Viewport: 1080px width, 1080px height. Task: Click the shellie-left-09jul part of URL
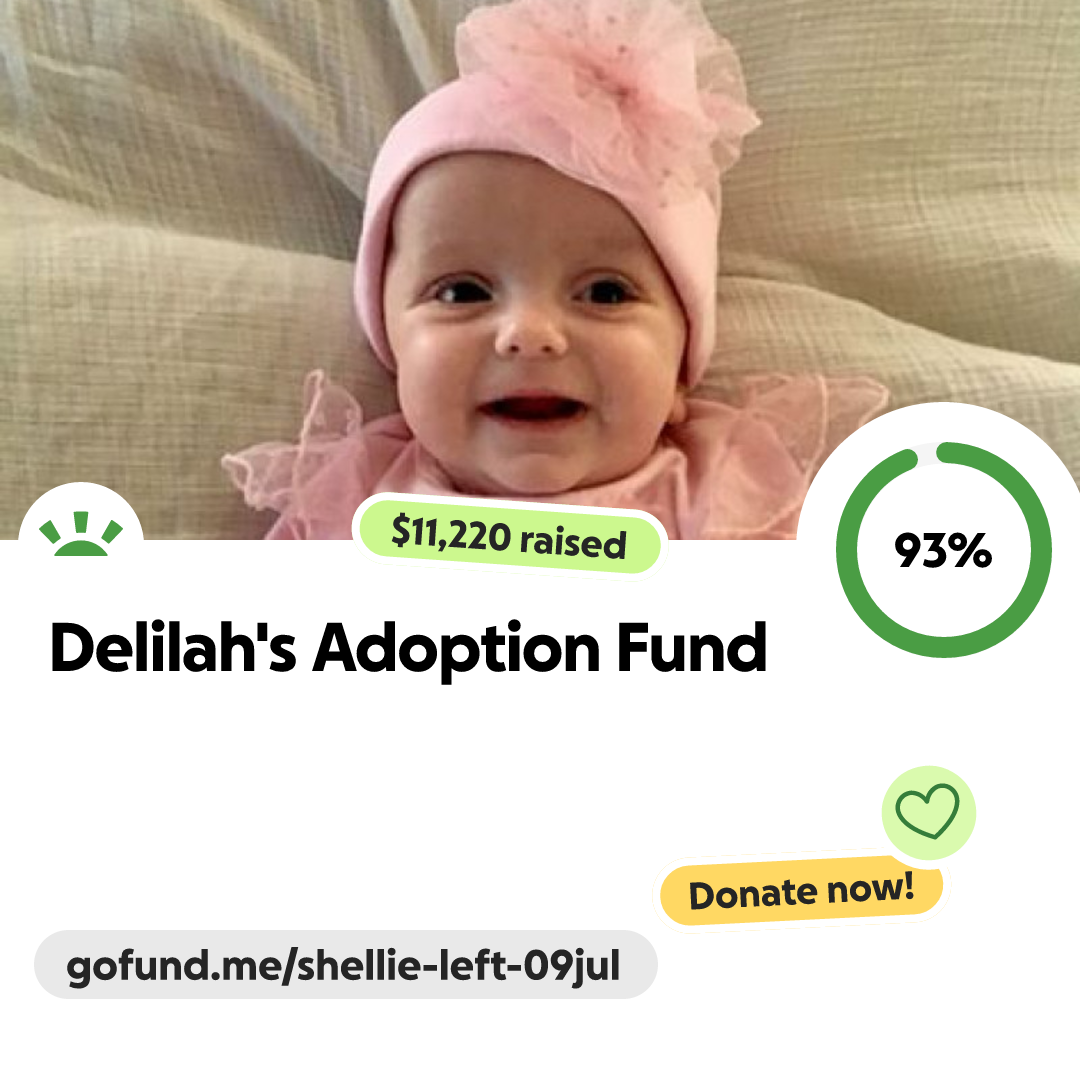point(459,964)
